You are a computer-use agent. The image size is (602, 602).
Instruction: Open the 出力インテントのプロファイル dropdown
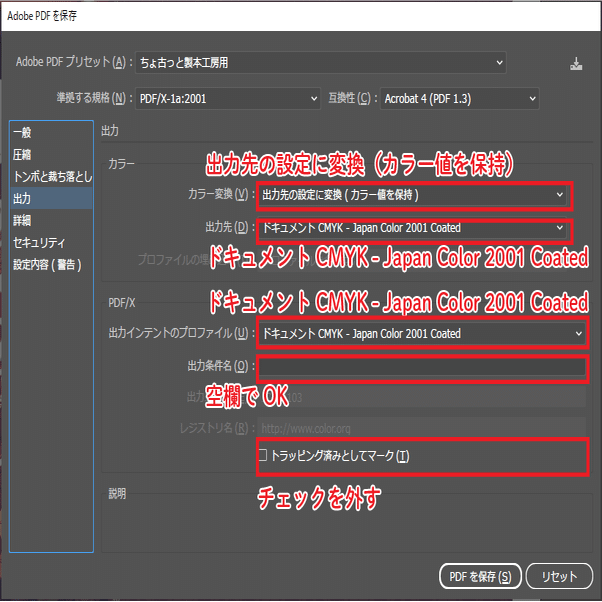(x=422, y=333)
